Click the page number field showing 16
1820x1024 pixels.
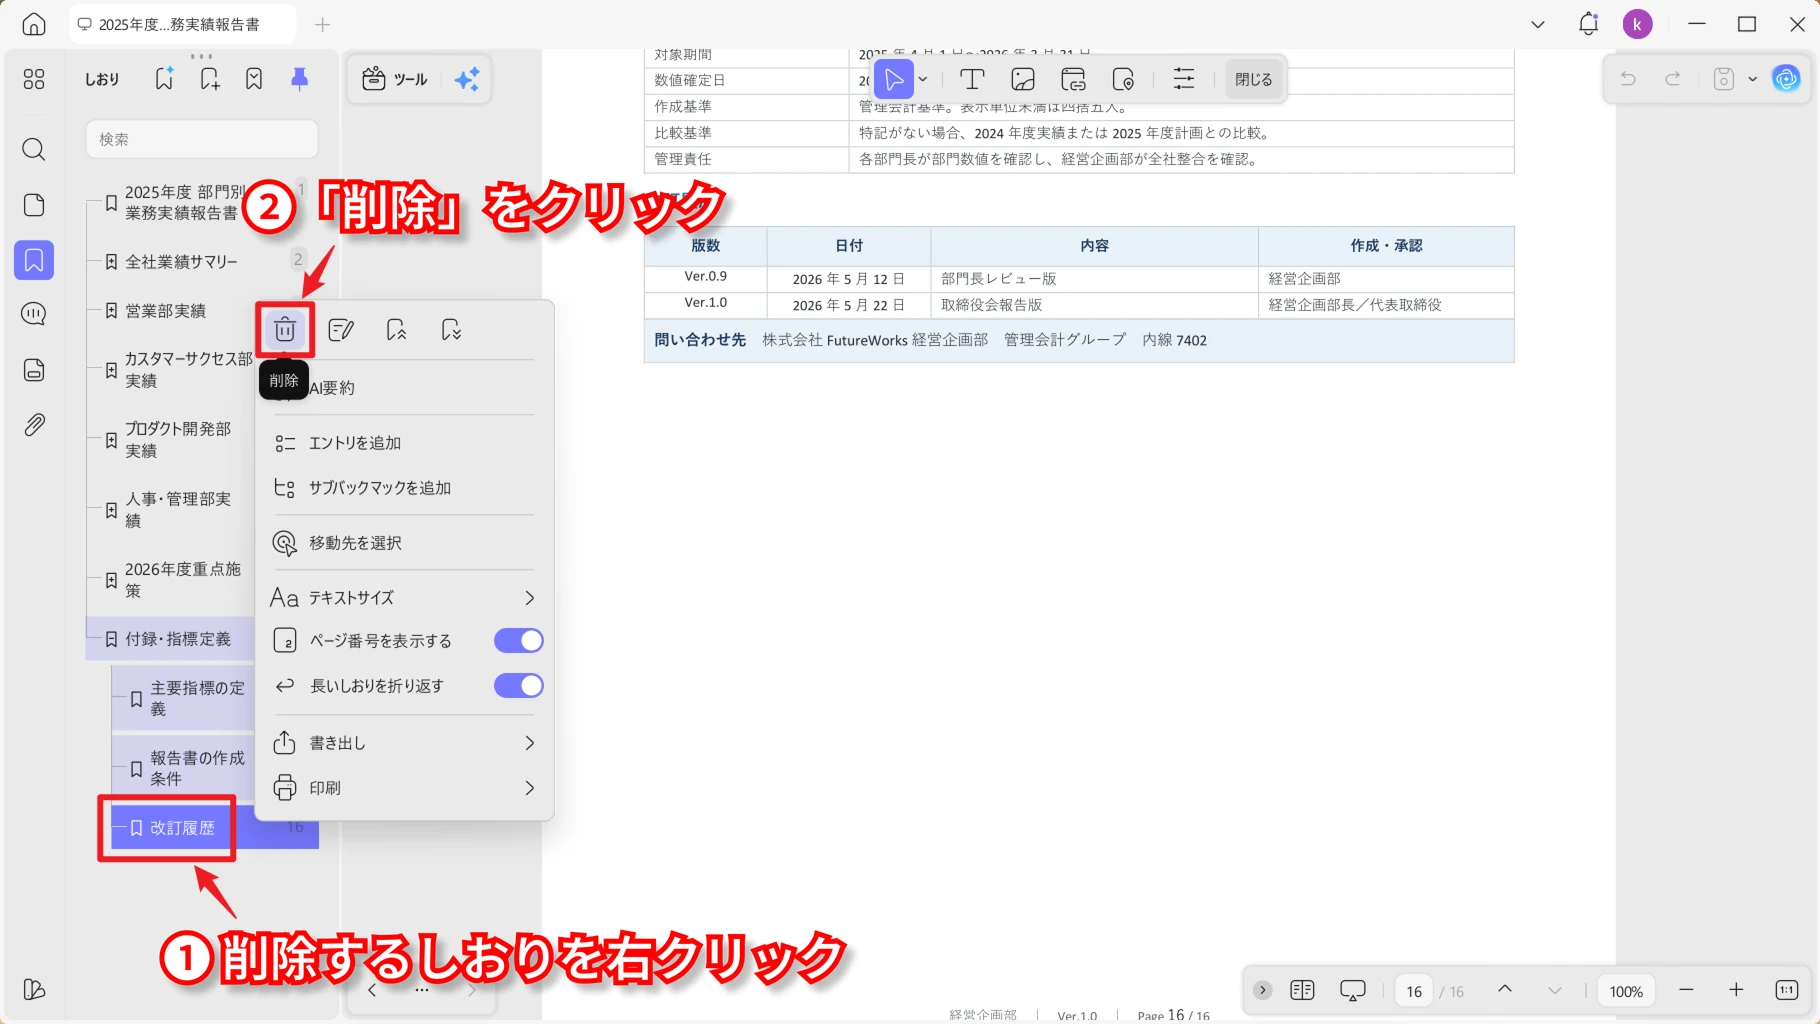(x=1414, y=991)
